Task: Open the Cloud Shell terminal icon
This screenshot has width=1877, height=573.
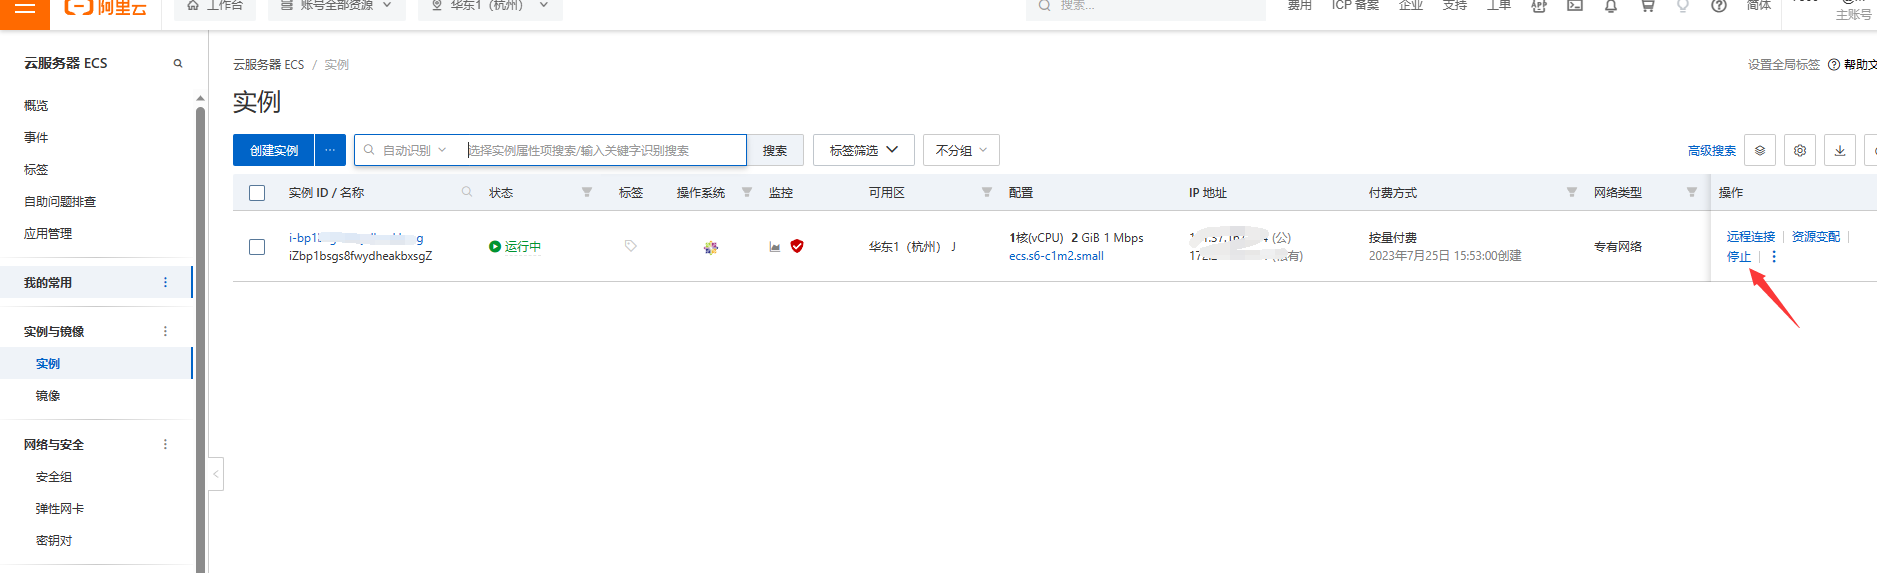Action: (x=1575, y=6)
